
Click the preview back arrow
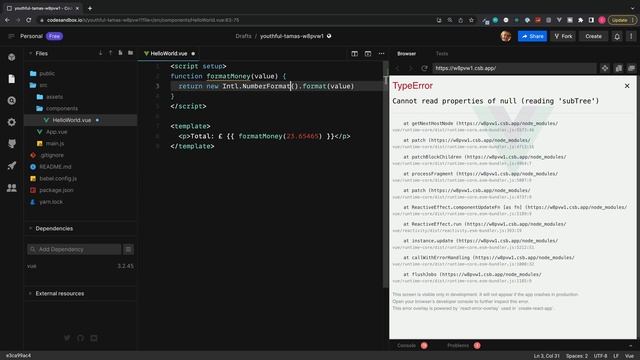point(397,68)
